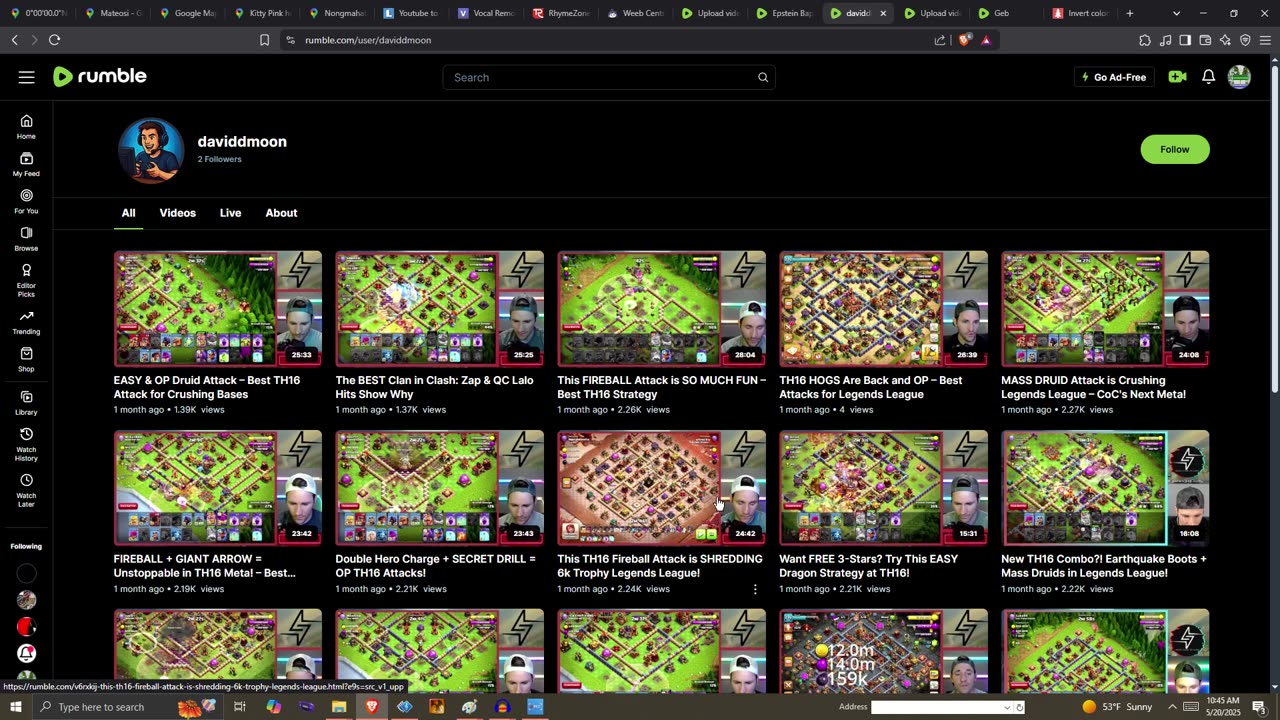1280x720 pixels.
Task: Open Shop in the sidebar
Action: [x=26, y=360]
